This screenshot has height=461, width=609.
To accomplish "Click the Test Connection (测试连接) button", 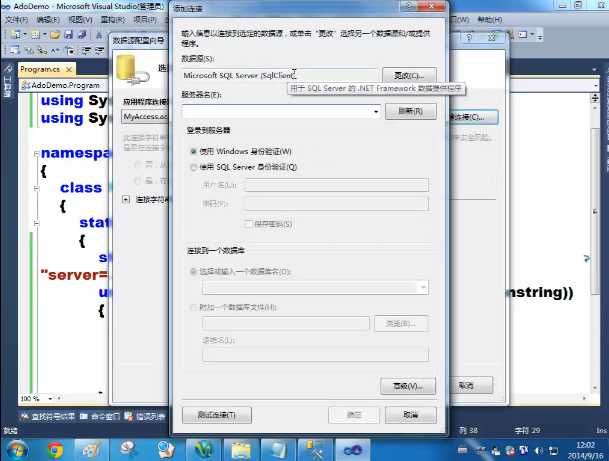I will (217, 415).
